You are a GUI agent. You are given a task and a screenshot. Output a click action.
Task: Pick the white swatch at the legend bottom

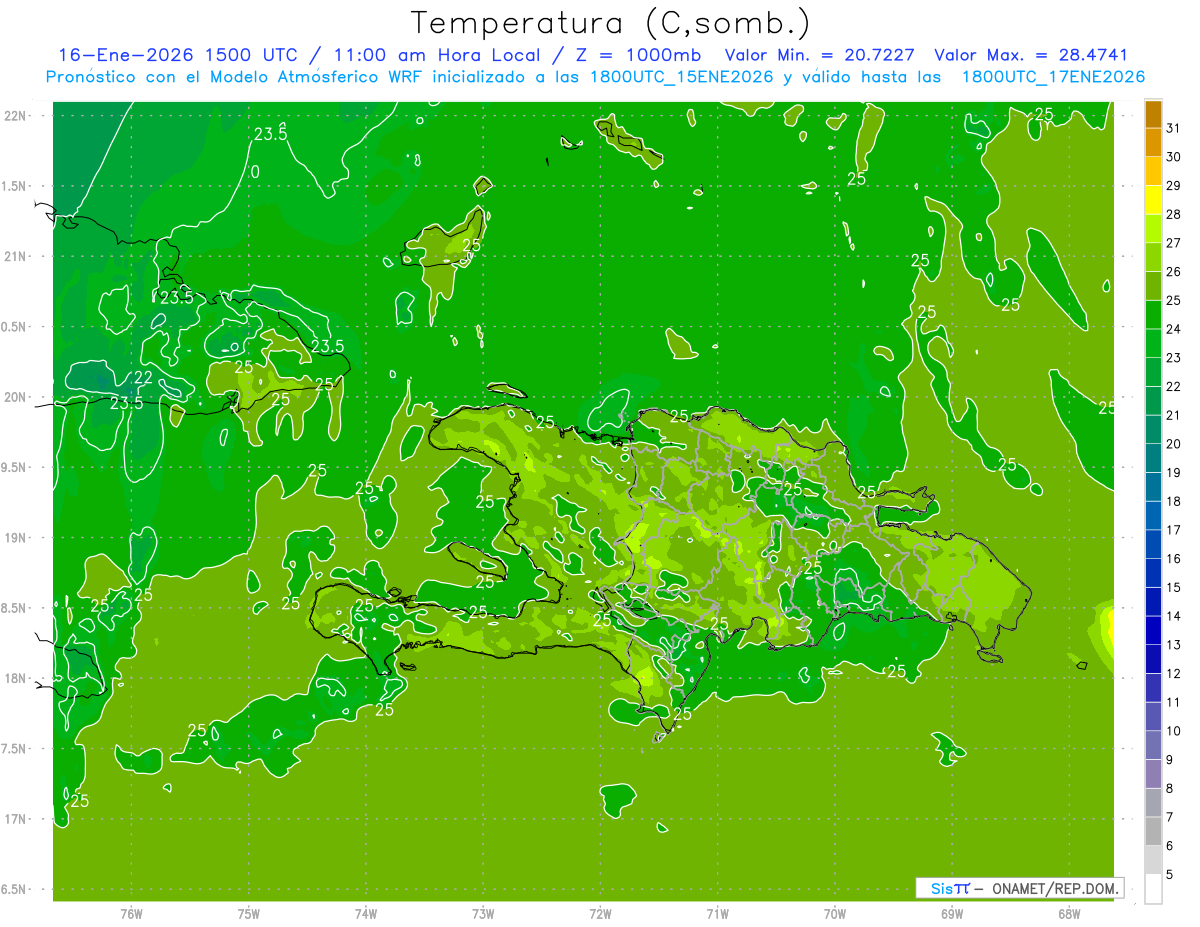pyautogui.click(x=1153, y=888)
